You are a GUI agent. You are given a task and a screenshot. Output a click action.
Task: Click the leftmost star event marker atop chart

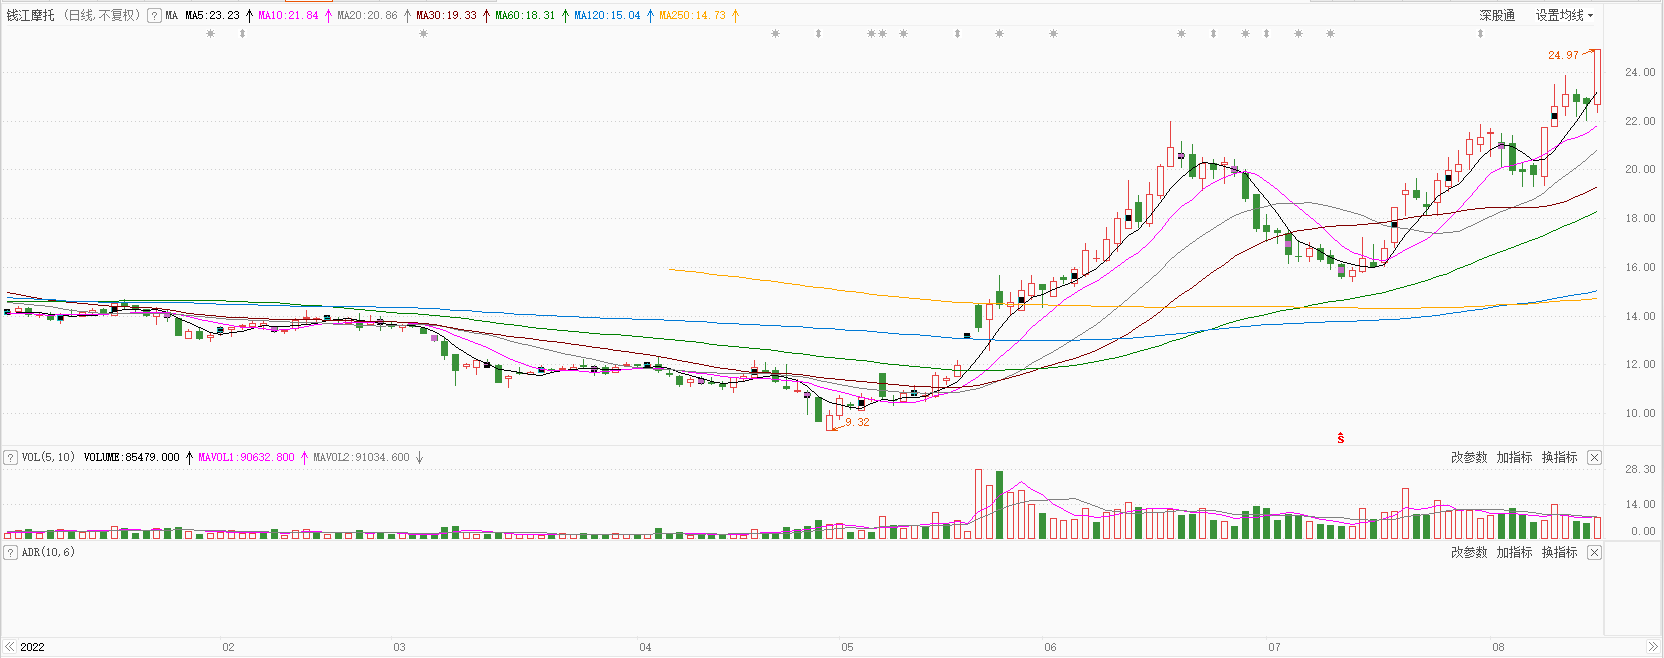(210, 34)
